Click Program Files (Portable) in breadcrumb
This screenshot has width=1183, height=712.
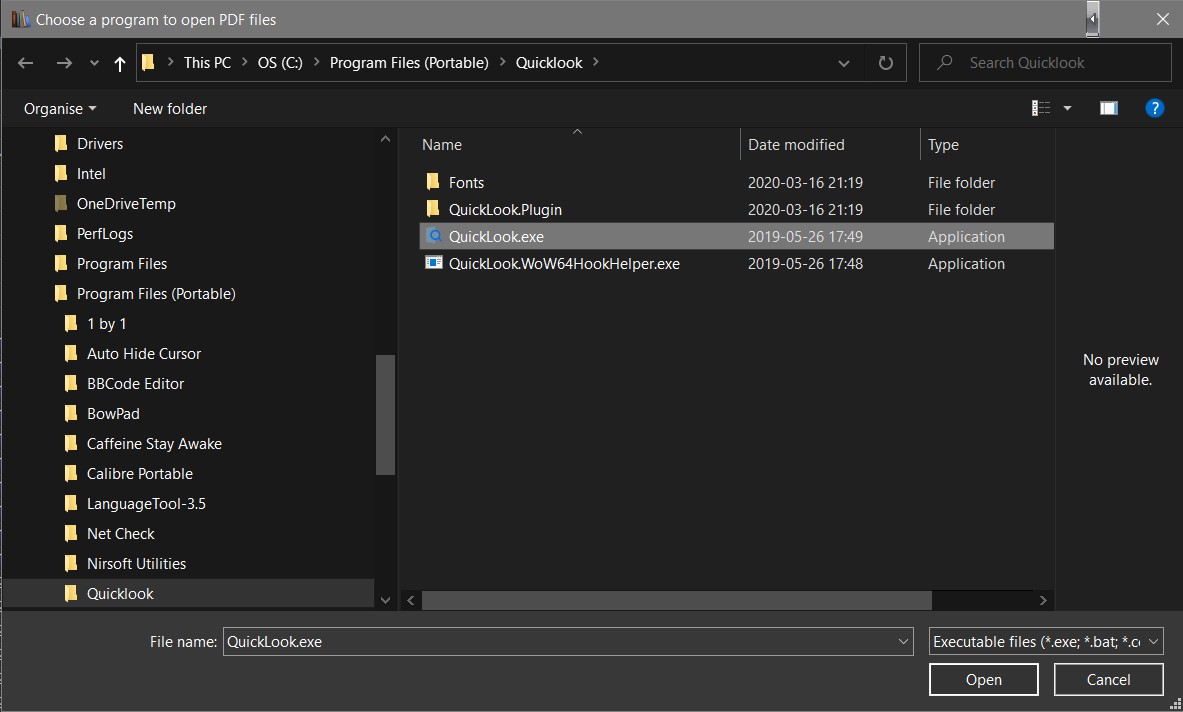pos(409,63)
